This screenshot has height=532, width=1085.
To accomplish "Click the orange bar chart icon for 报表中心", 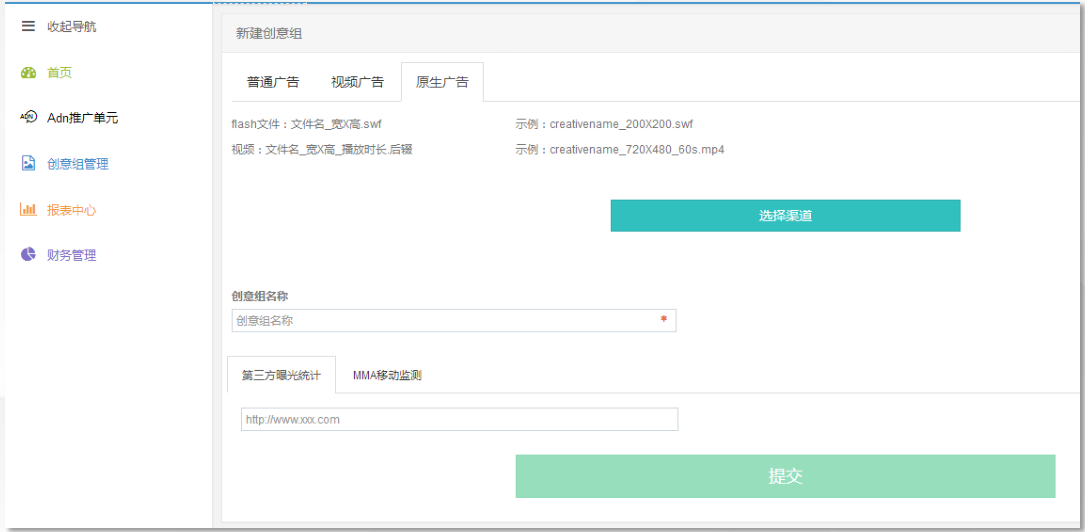I will coord(28,210).
